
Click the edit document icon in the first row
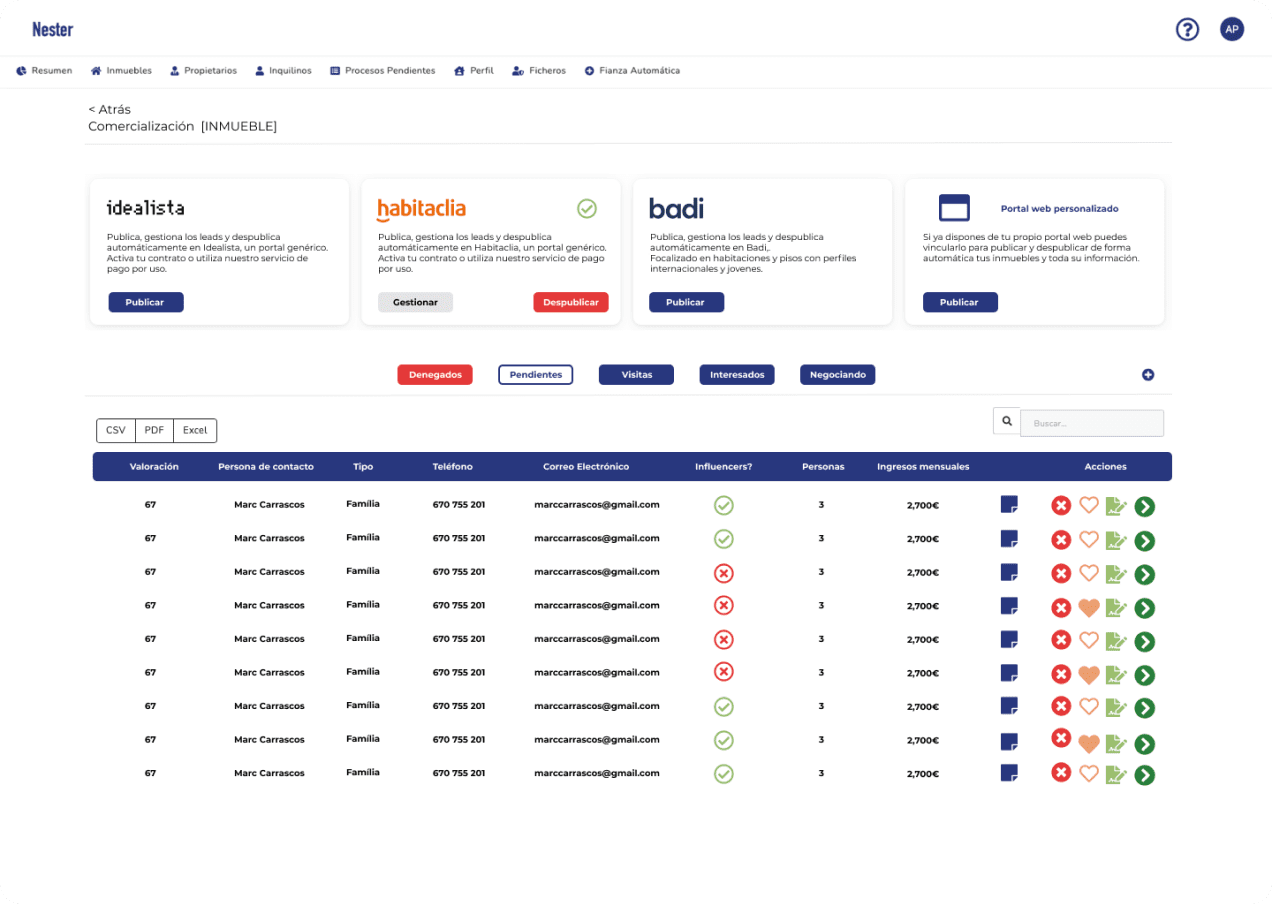(x=1116, y=507)
